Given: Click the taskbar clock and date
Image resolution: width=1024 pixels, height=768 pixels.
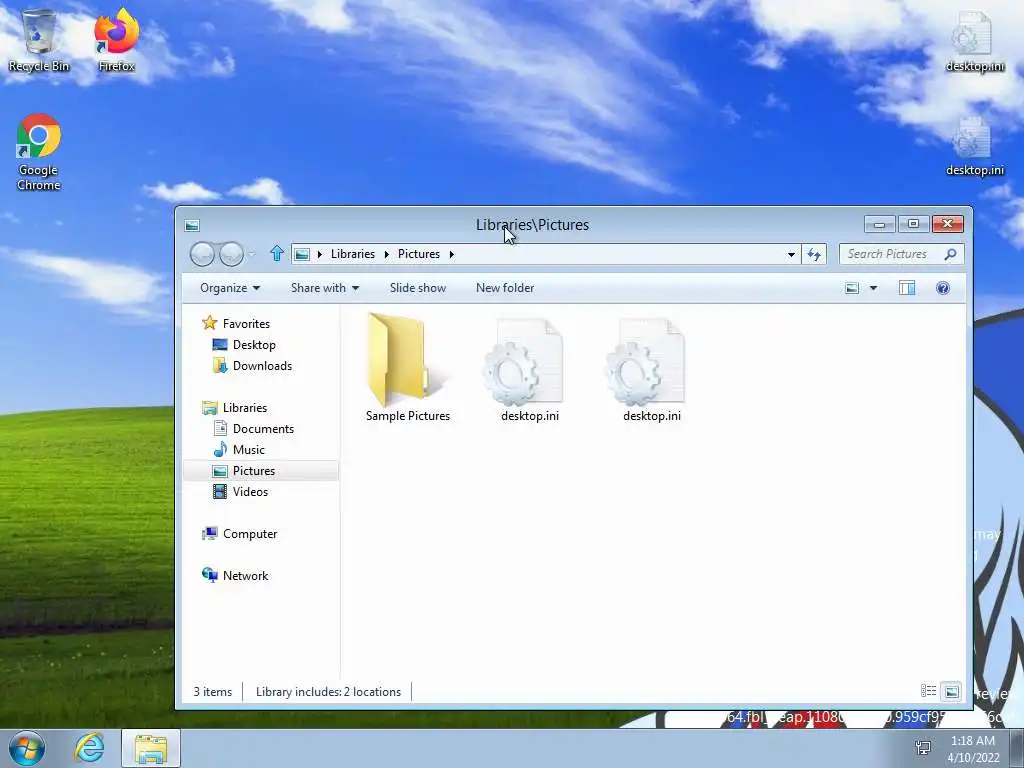Looking at the screenshot, I should [x=972, y=749].
